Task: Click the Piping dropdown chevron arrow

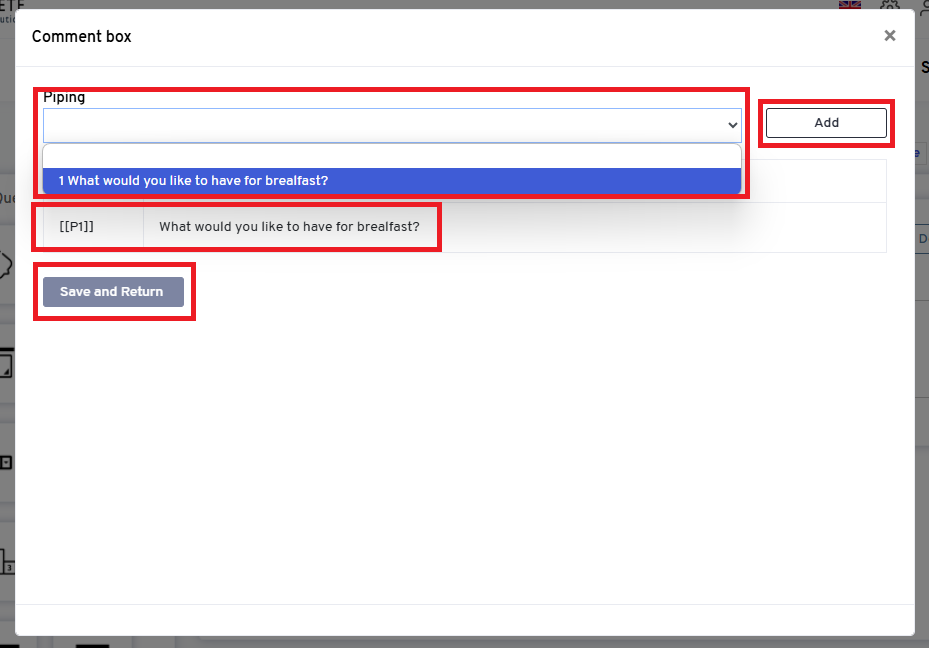Action: coord(732,125)
